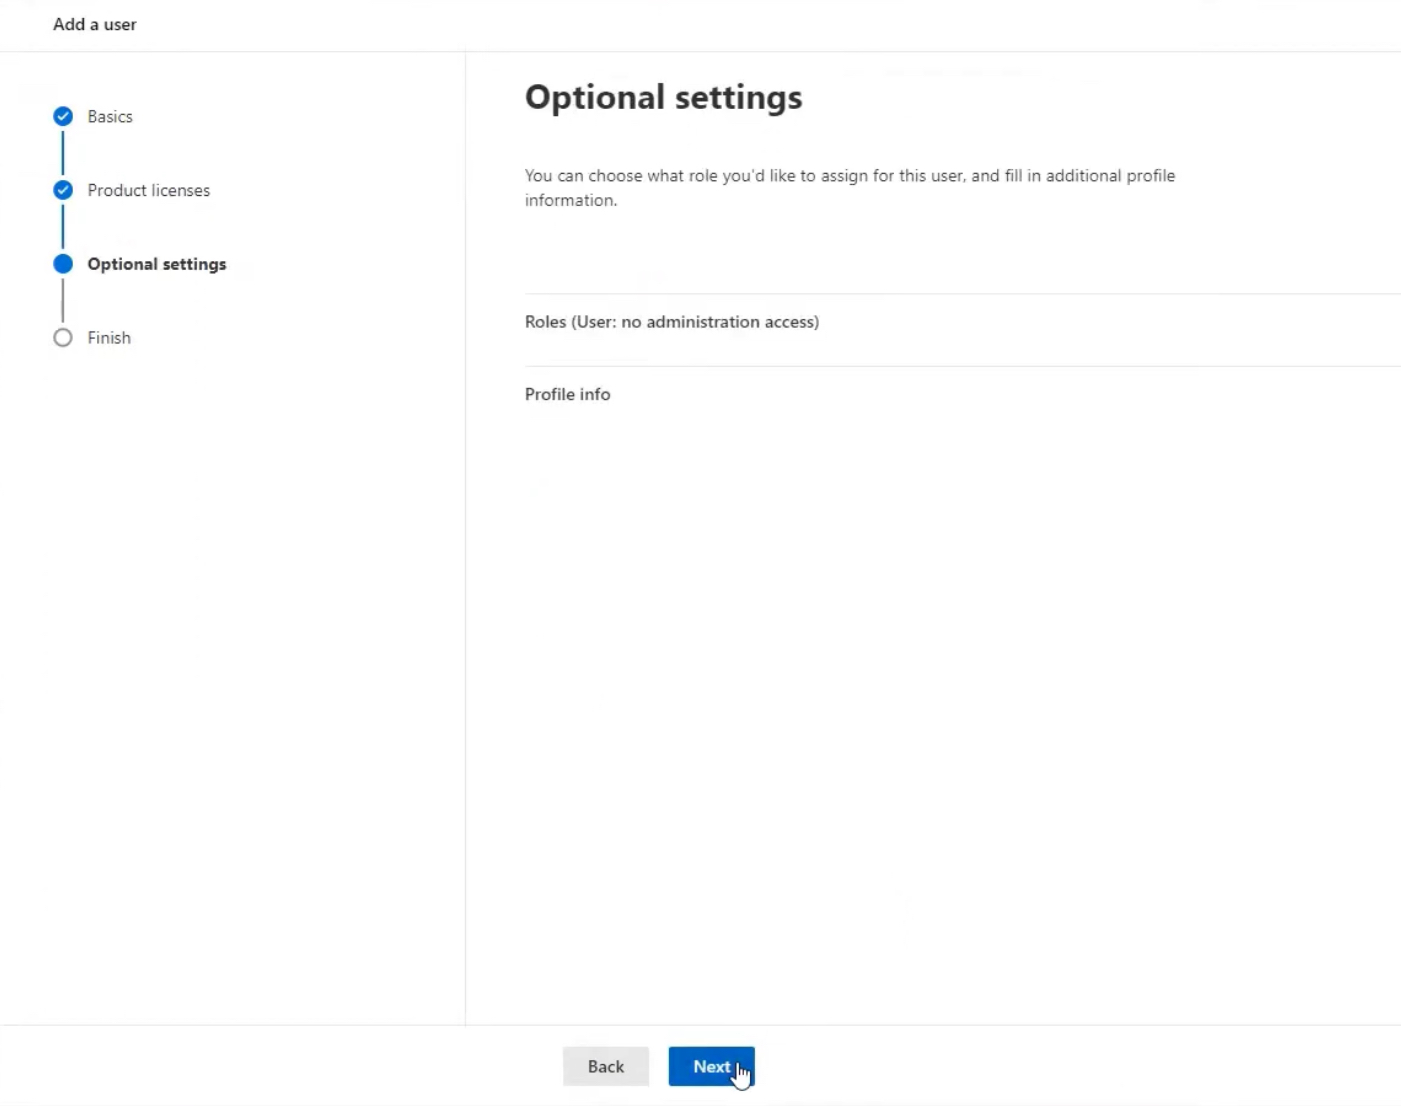Open the Optional settings step label
Viewport: 1401px width, 1106px height.
[157, 264]
